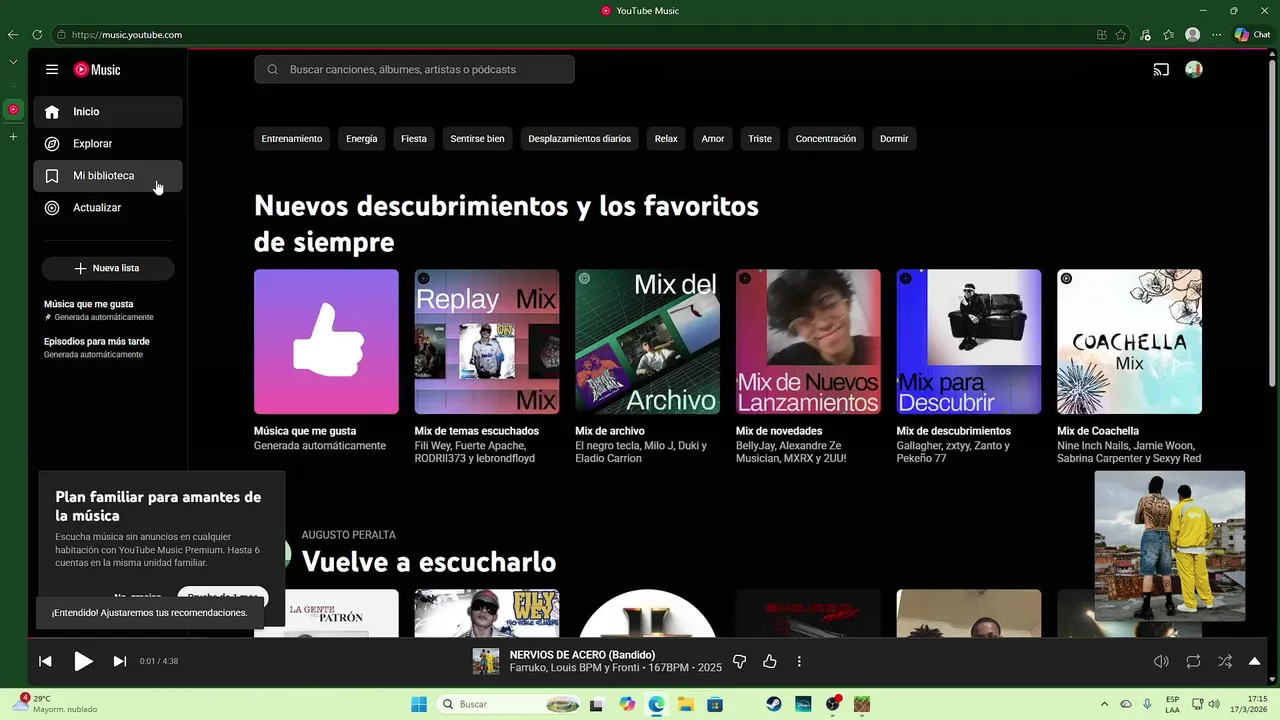Open File Explorer from taskbar

[686, 704]
